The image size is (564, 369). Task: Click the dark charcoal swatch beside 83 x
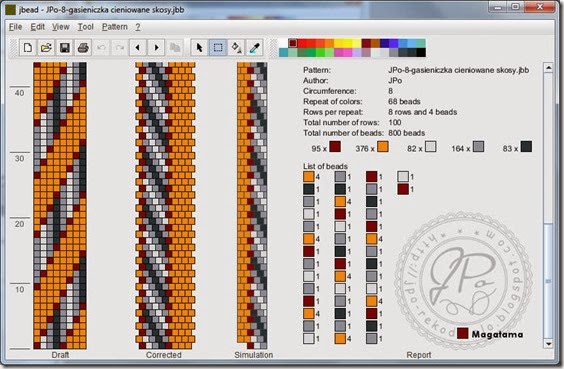point(526,147)
